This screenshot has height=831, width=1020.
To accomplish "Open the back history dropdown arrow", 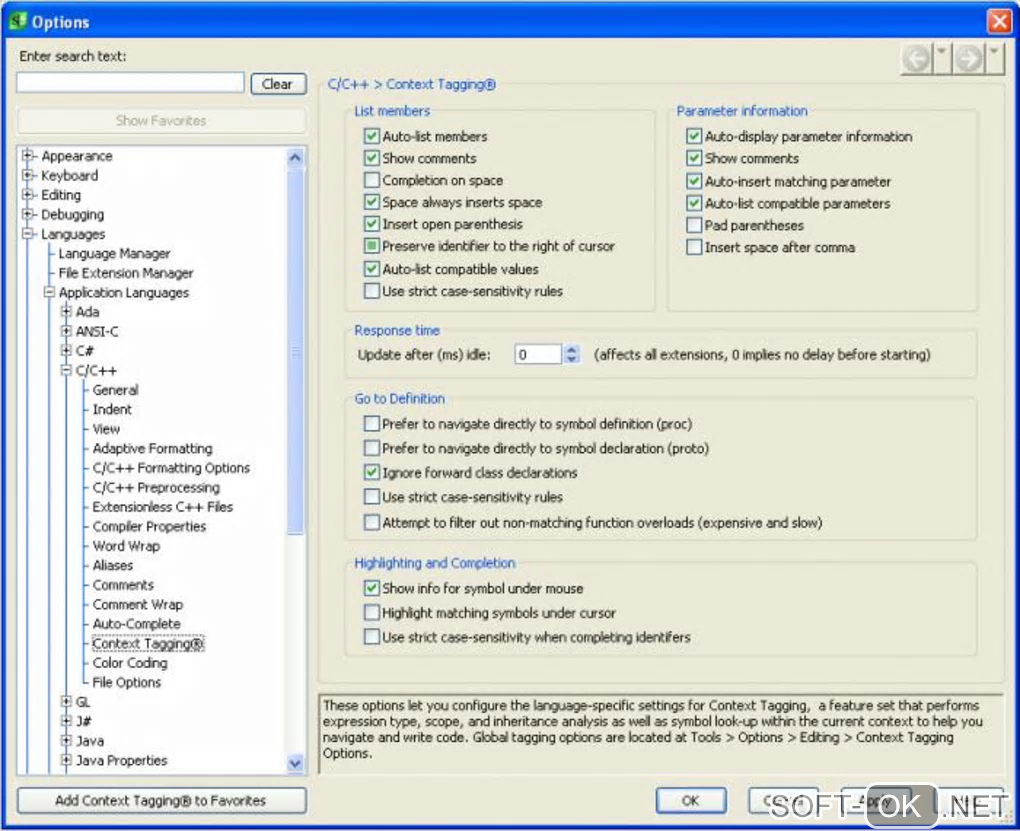I will (x=942, y=59).
